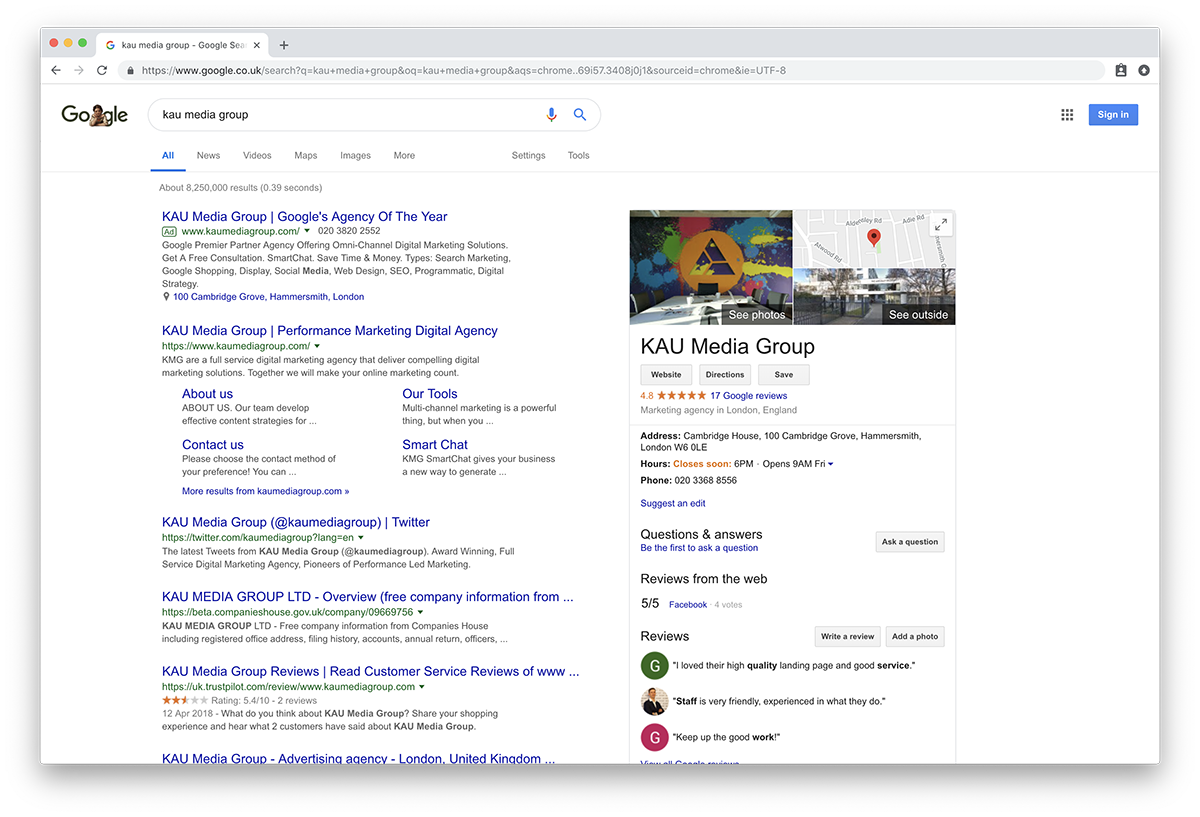Expand arrow beside https://www.kaumediagroup.com/
The height and width of the screenshot is (817, 1200).
point(317,346)
